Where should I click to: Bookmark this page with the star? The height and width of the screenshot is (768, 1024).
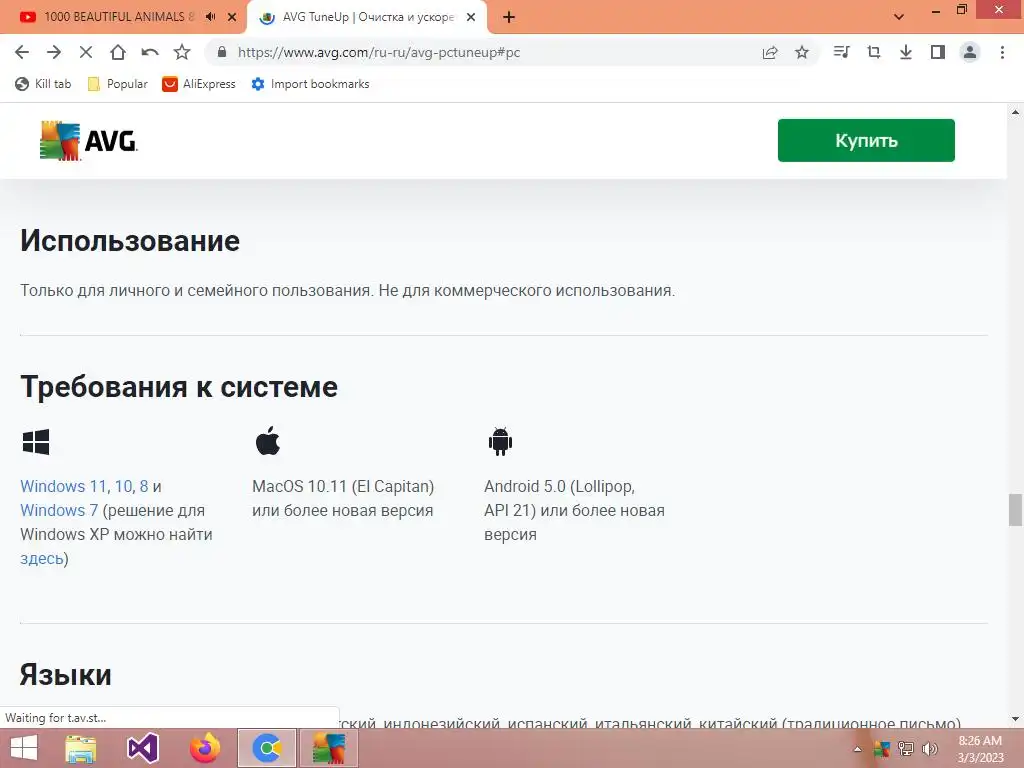(802, 52)
